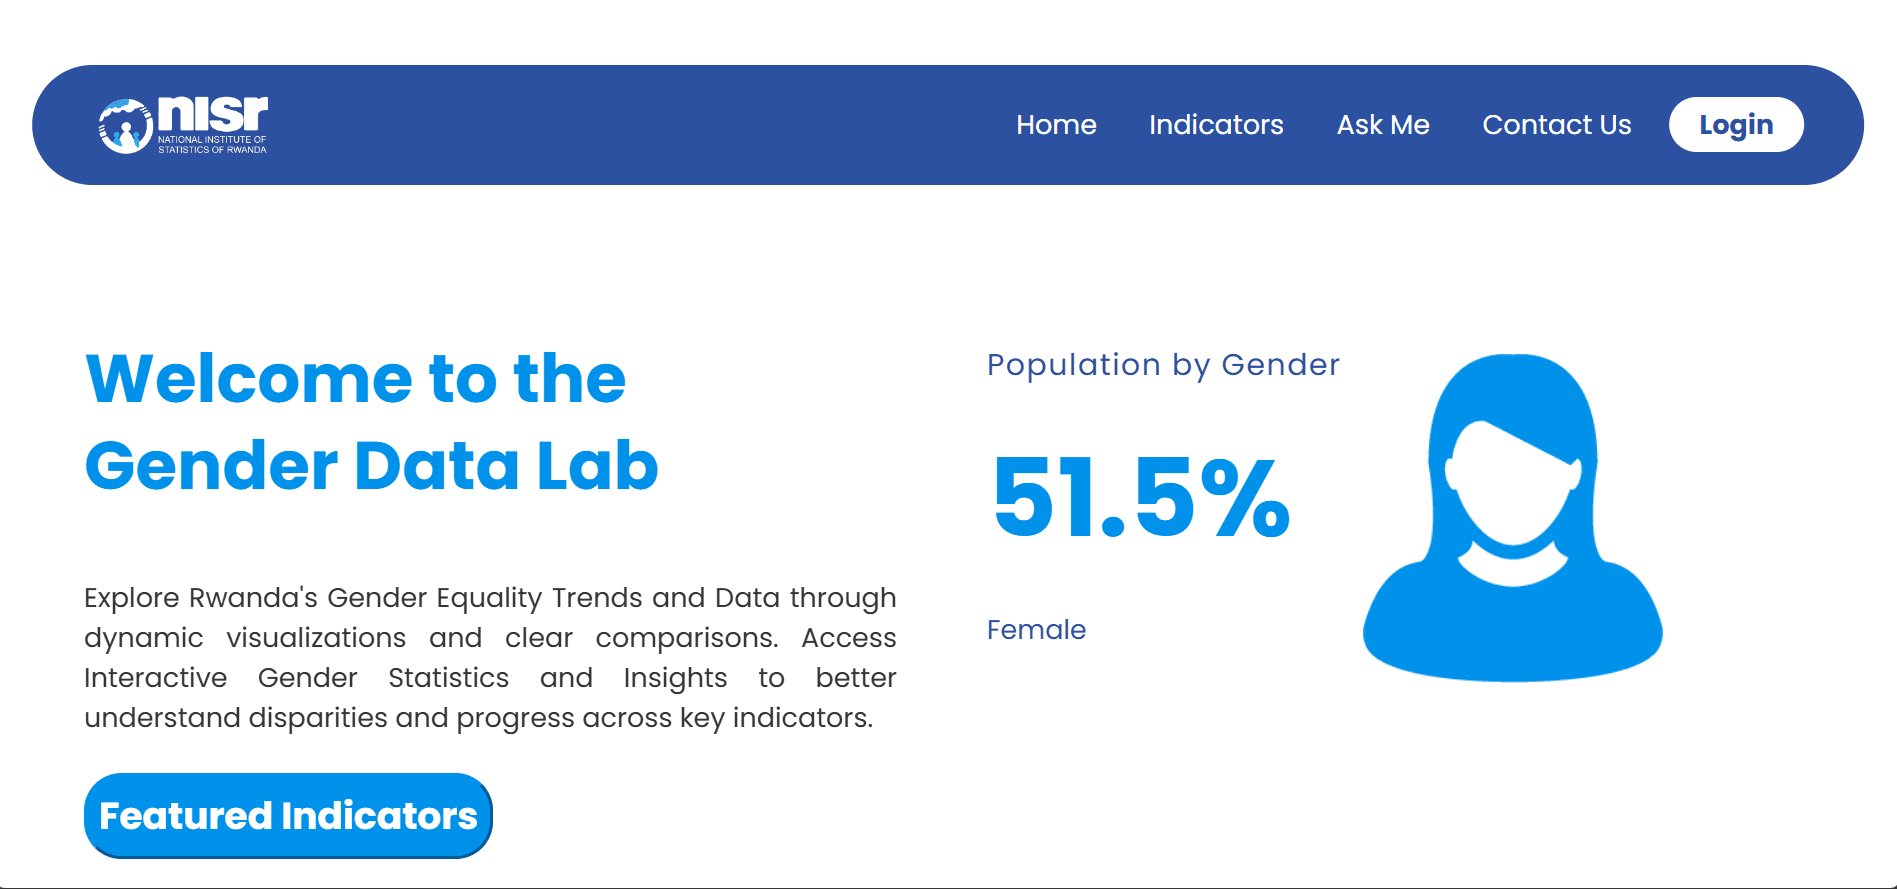Click the shoulders of the female silhouette graphic
Viewport: 1897px width, 889px height.
1512,630
